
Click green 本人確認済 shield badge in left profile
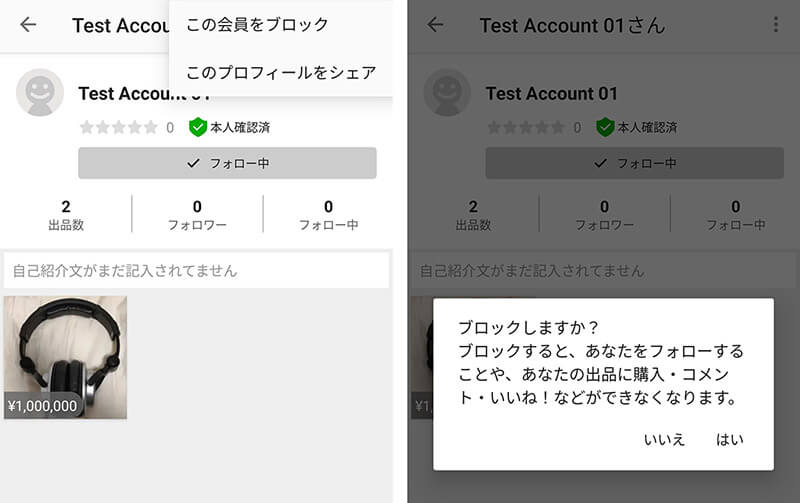[x=198, y=127]
